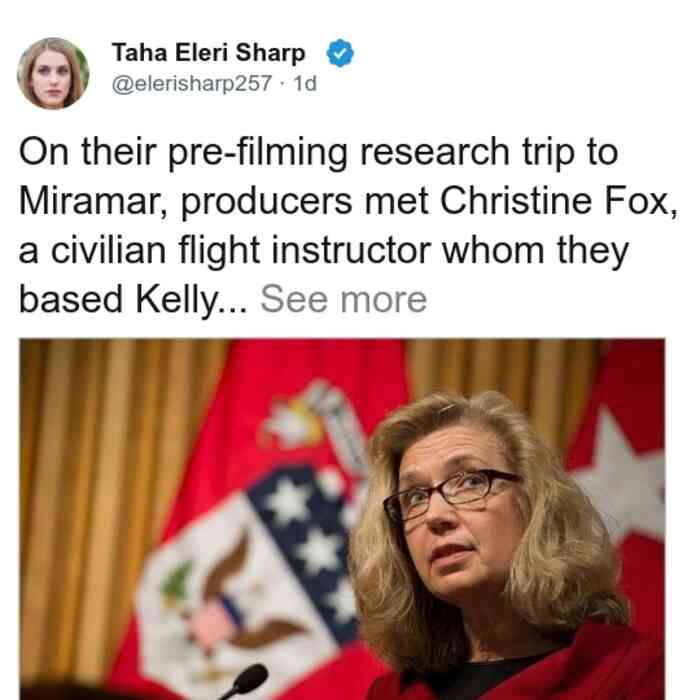Open Taha Eleri Sharp's profile picture
Viewport: 700px width, 700px height.
[x=53, y=73]
